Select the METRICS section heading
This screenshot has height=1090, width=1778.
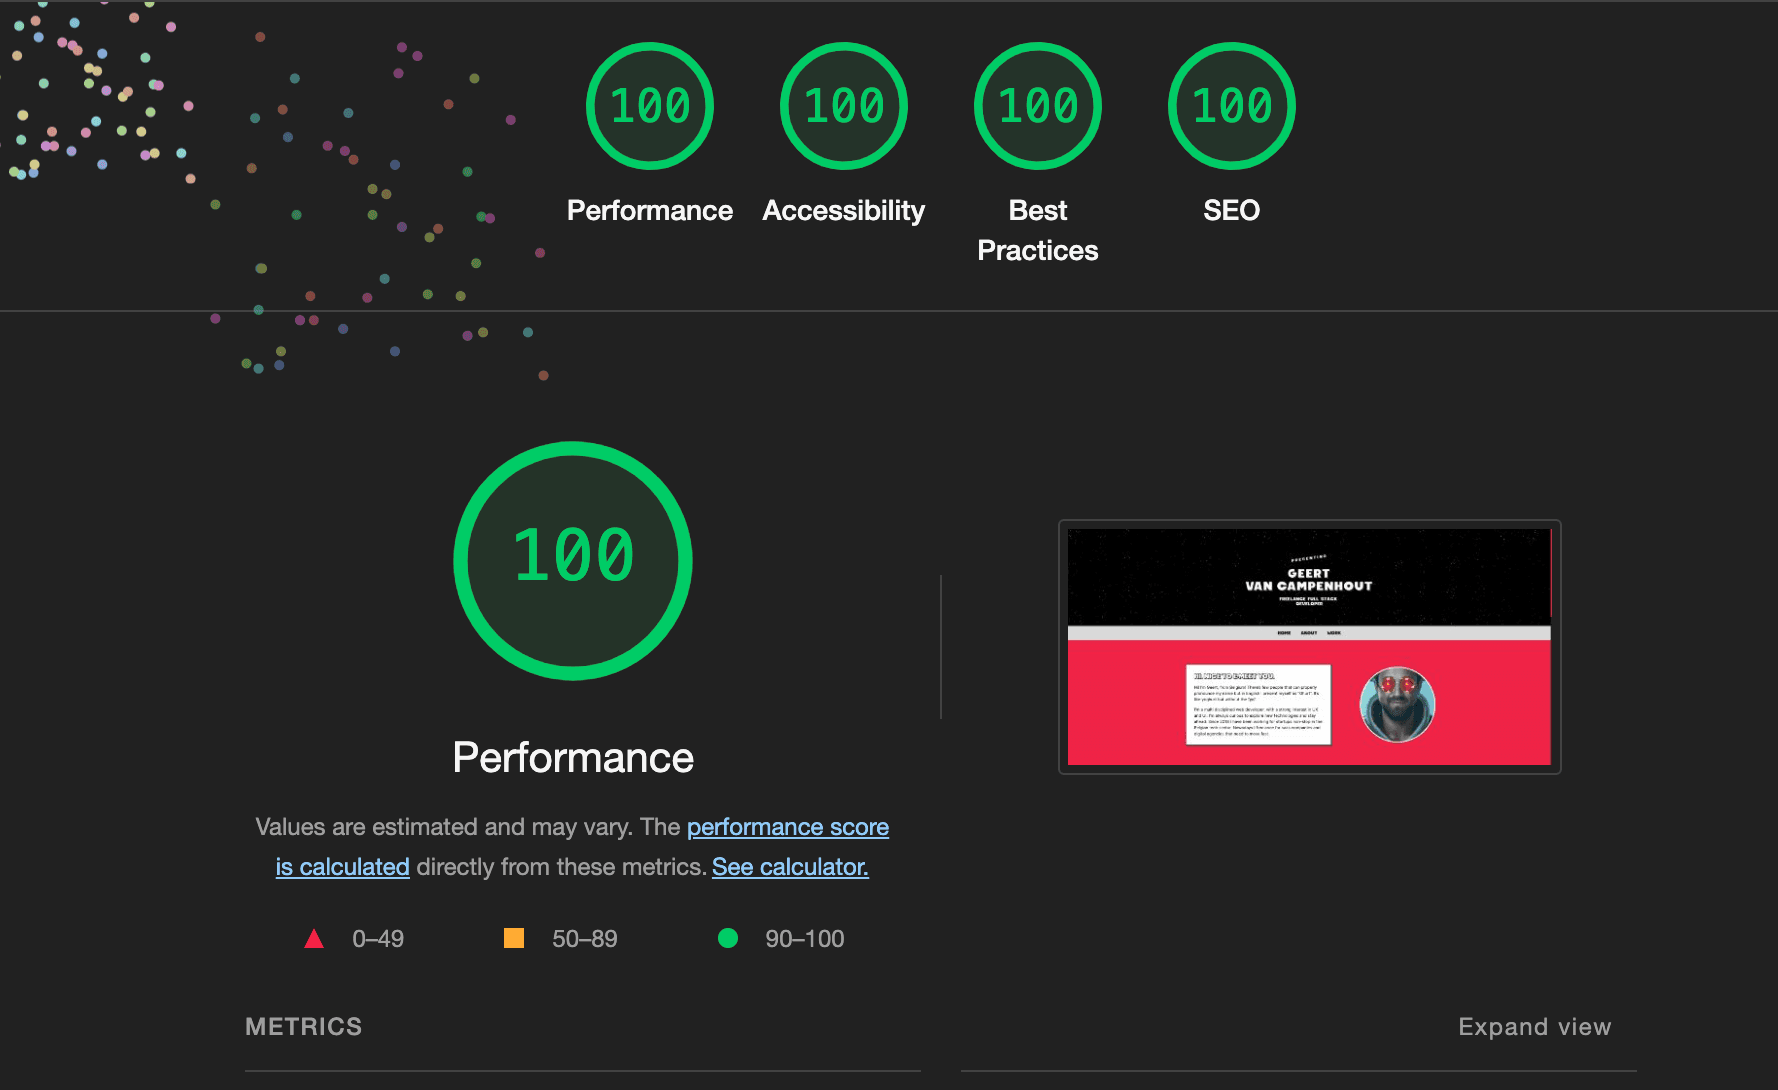(x=303, y=1026)
